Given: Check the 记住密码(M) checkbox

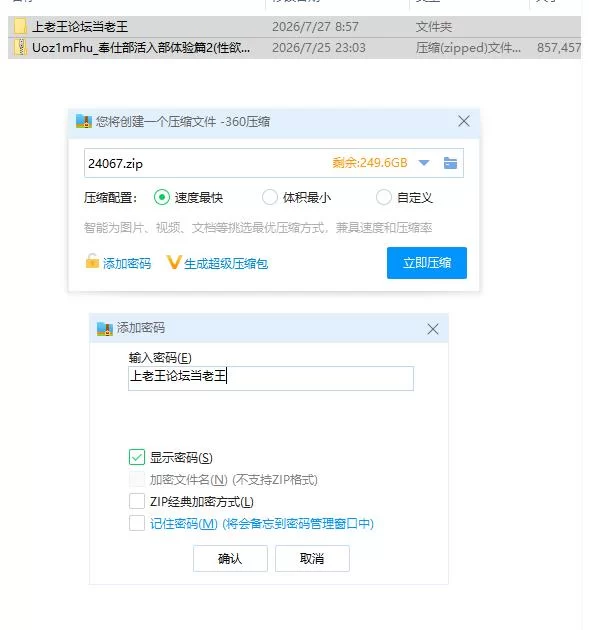Looking at the screenshot, I should pyautogui.click(x=137, y=523).
